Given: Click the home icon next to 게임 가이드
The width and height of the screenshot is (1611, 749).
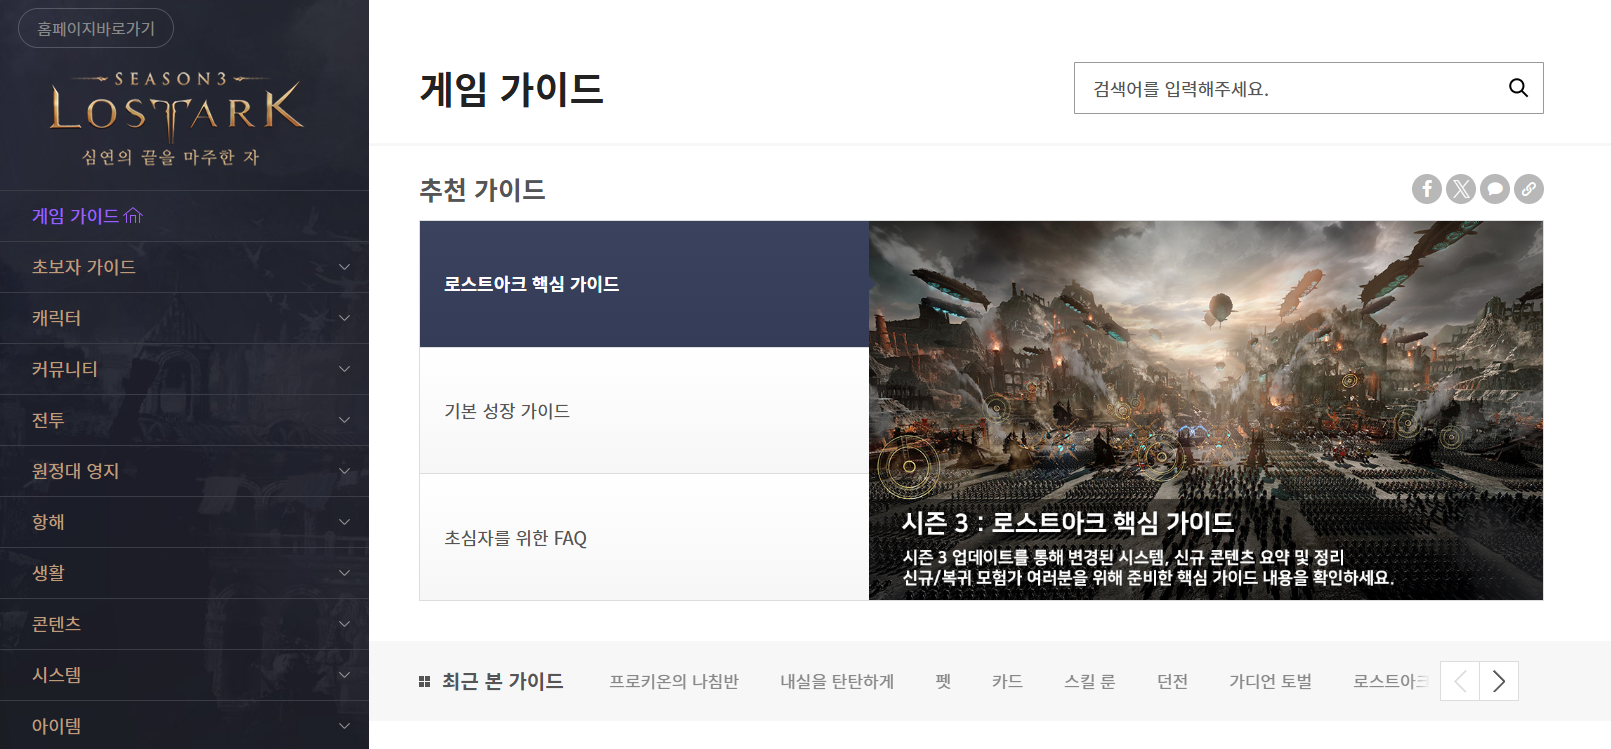Looking at the screenshot, I should (133, 216).
